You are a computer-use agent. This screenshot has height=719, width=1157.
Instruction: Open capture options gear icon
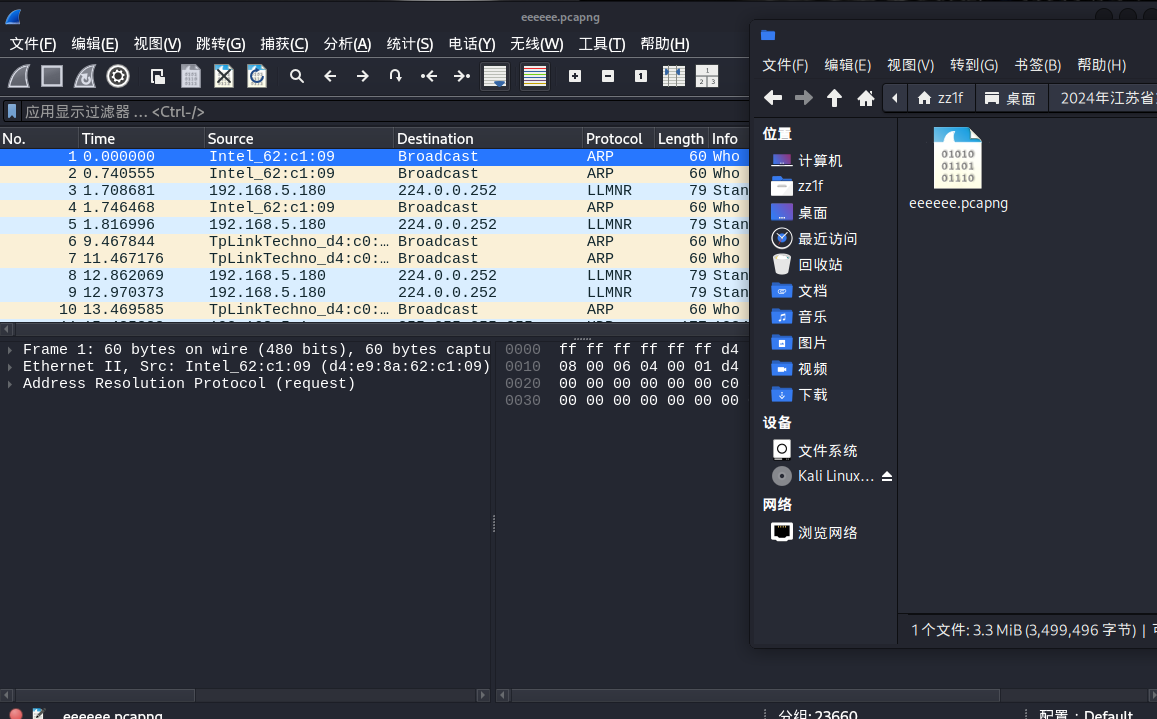[x=118, y=76]
